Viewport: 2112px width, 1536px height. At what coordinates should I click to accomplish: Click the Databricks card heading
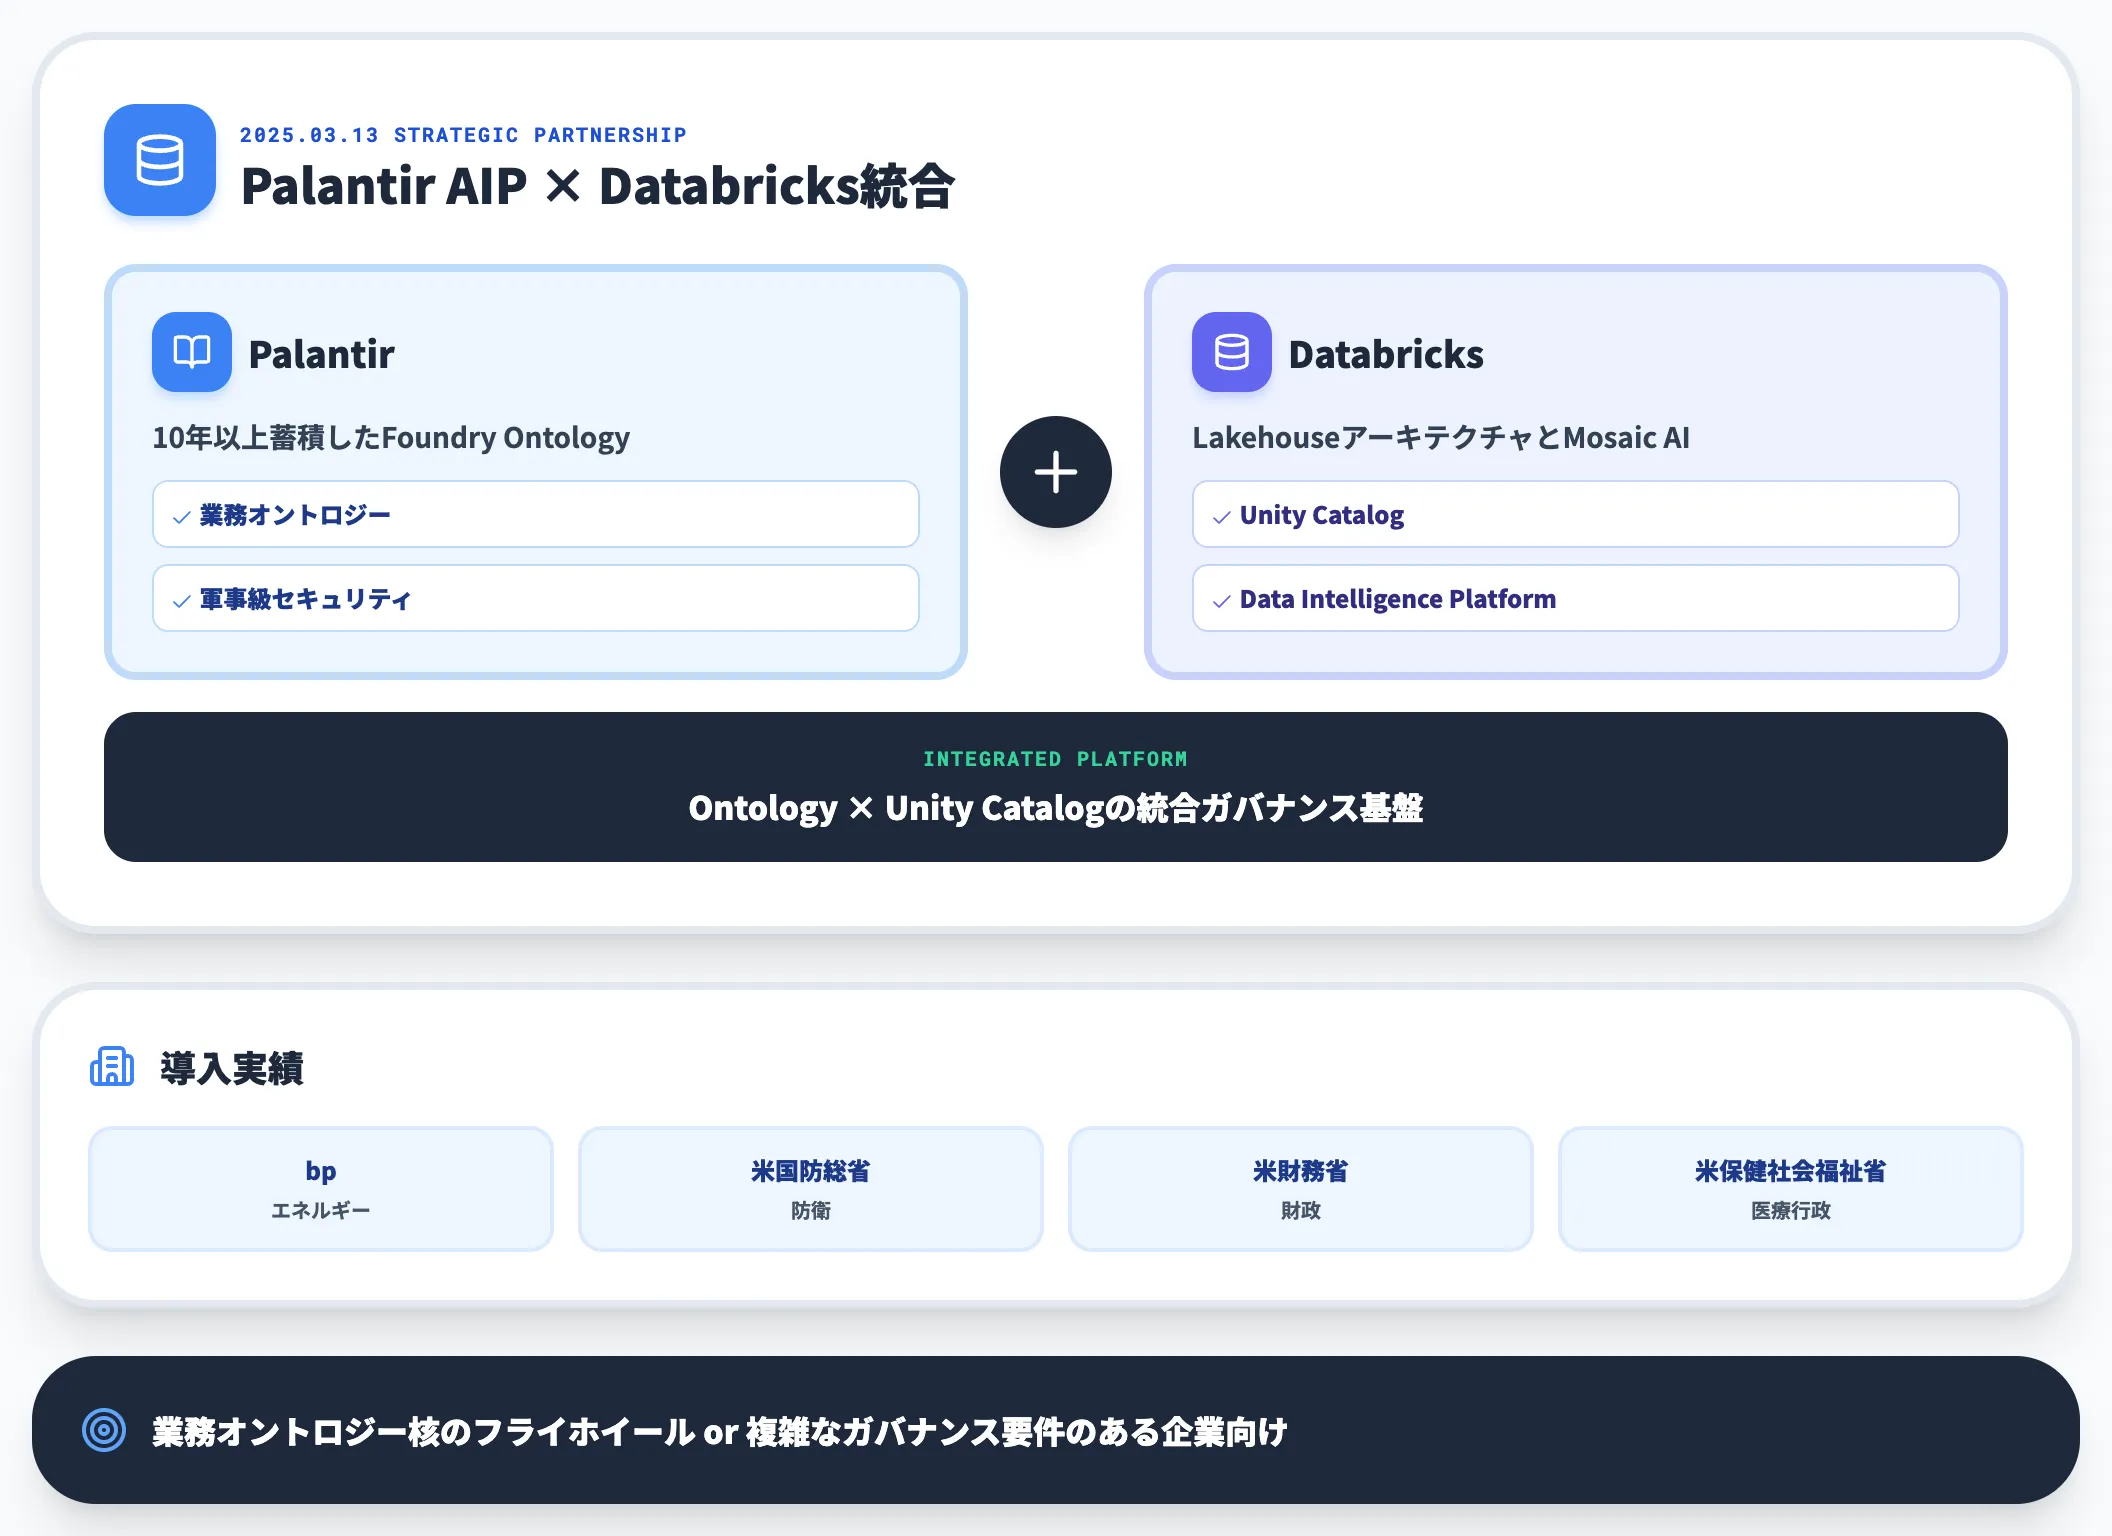1386,354
